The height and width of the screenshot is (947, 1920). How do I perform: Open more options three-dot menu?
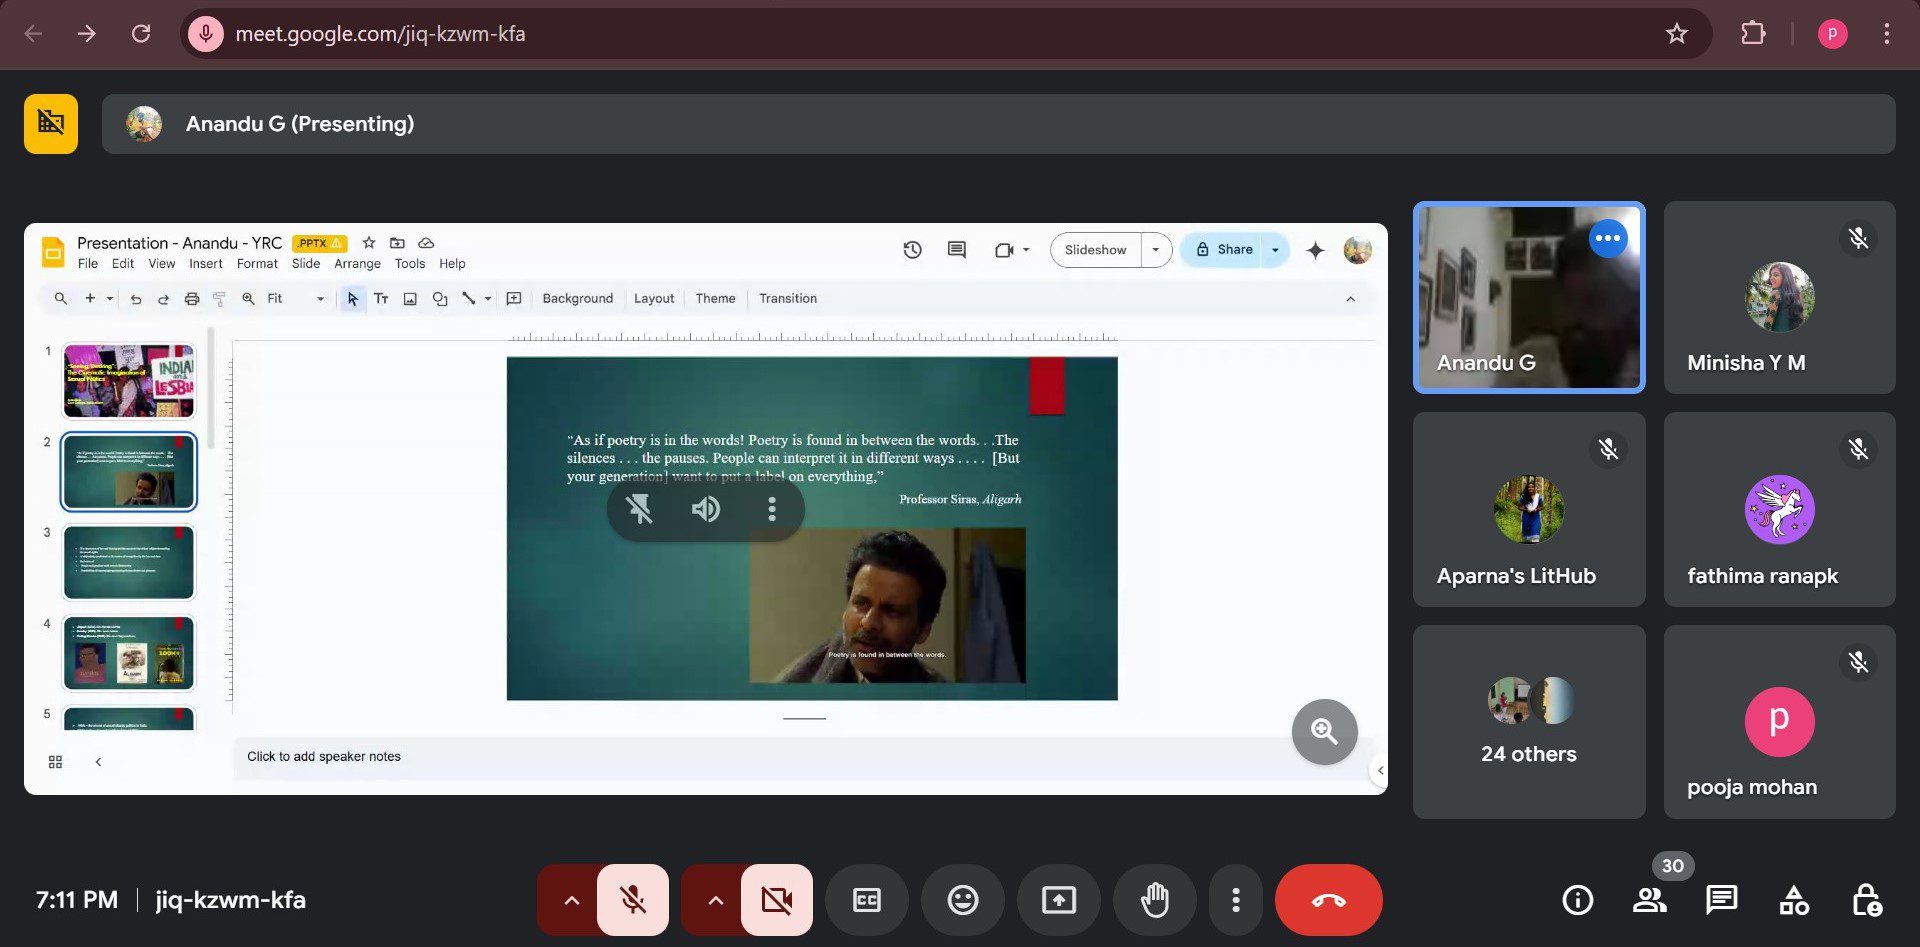[1236, 900]
